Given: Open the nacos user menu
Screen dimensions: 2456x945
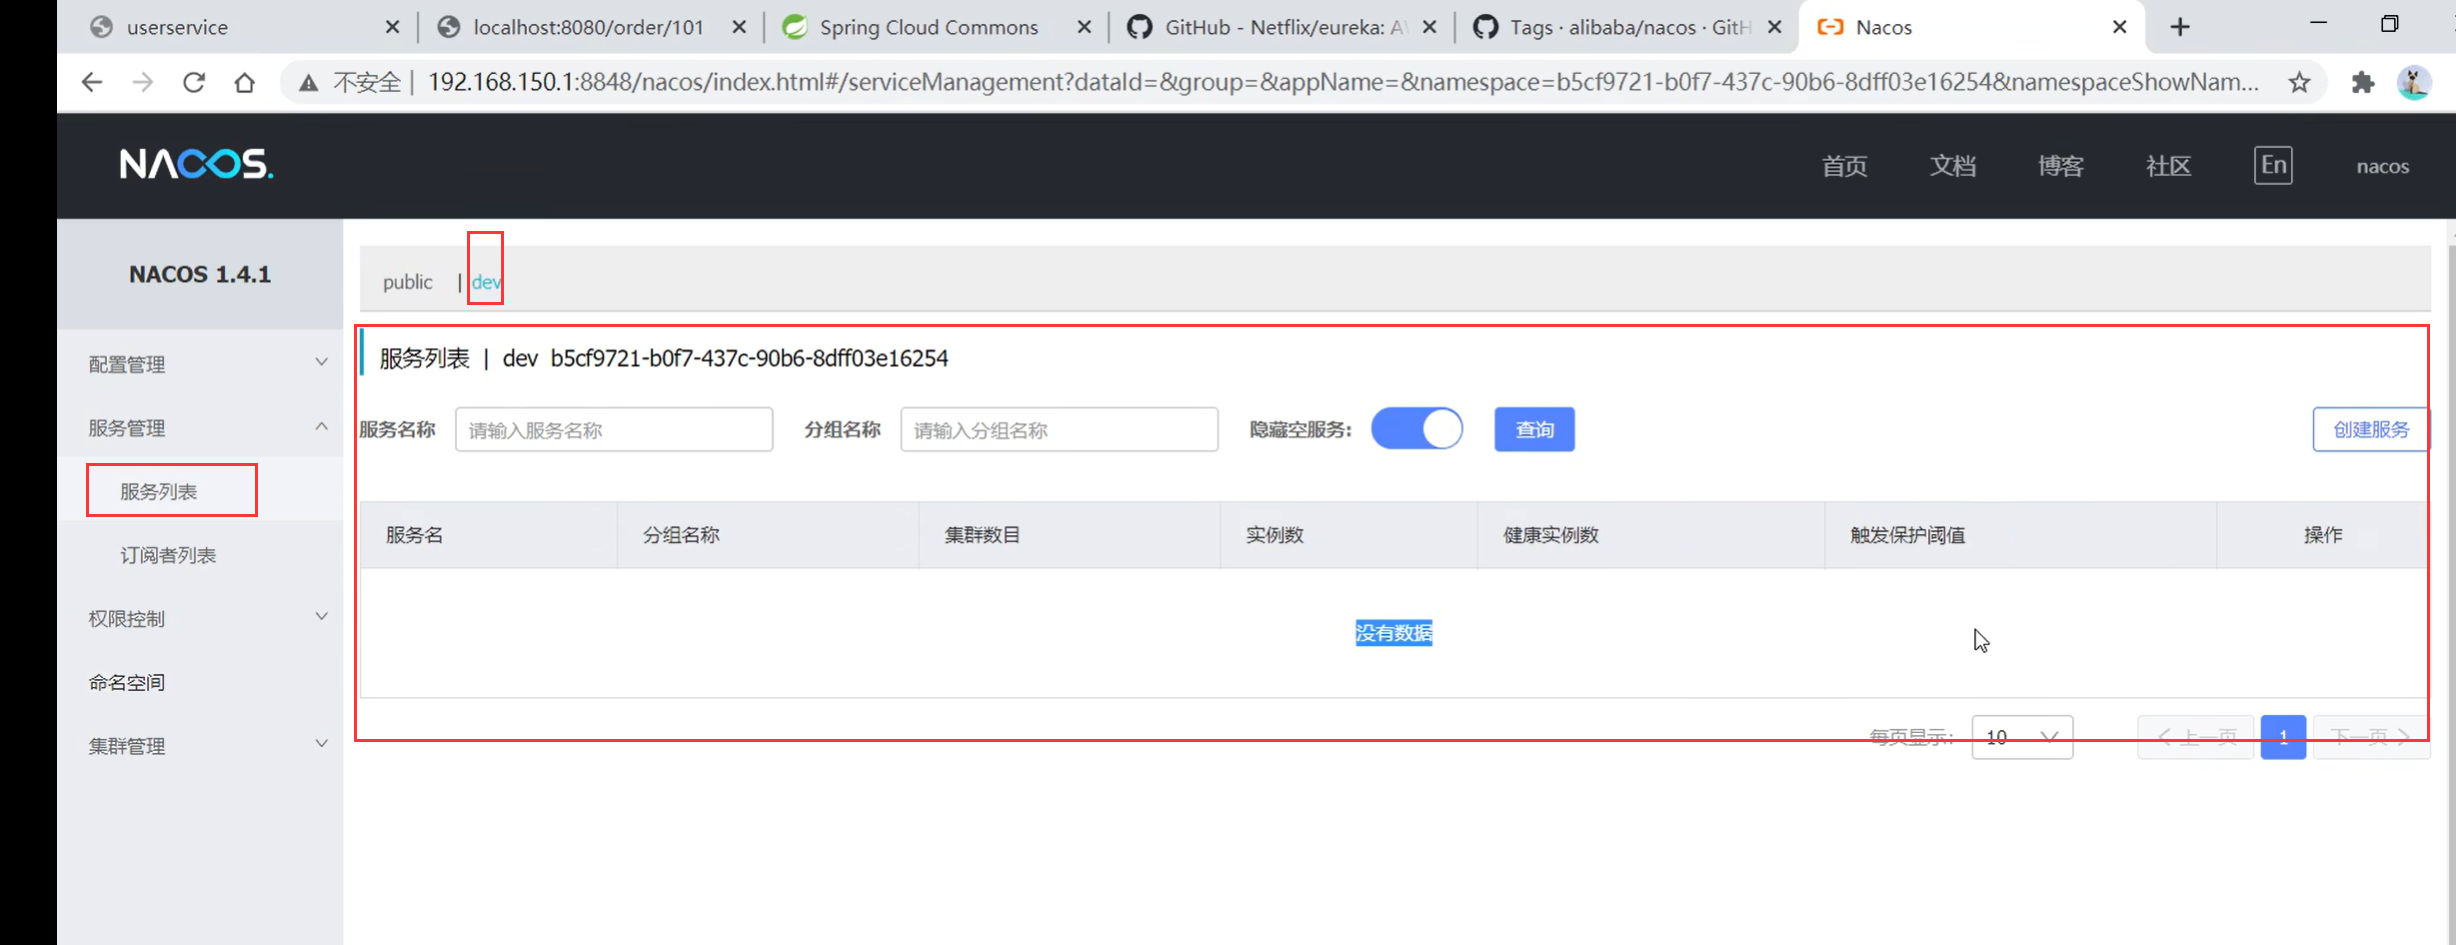Looking at the screenshot, I should 2382,166.
